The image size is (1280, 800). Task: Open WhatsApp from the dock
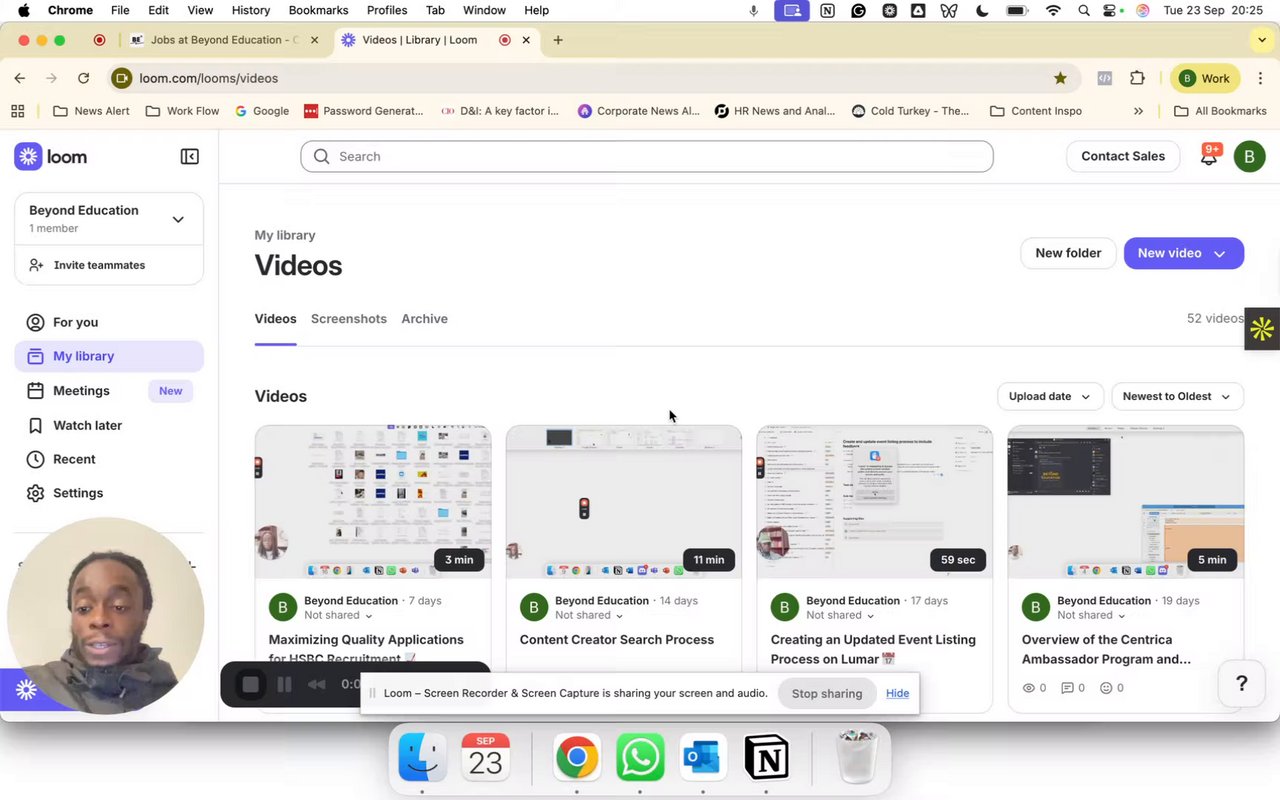640,757
